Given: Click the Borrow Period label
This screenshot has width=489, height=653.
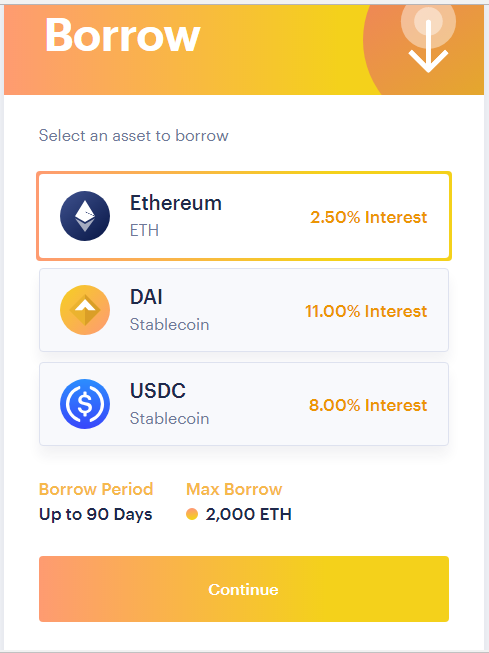Looking at the screenshot, I should click(96, 489).
